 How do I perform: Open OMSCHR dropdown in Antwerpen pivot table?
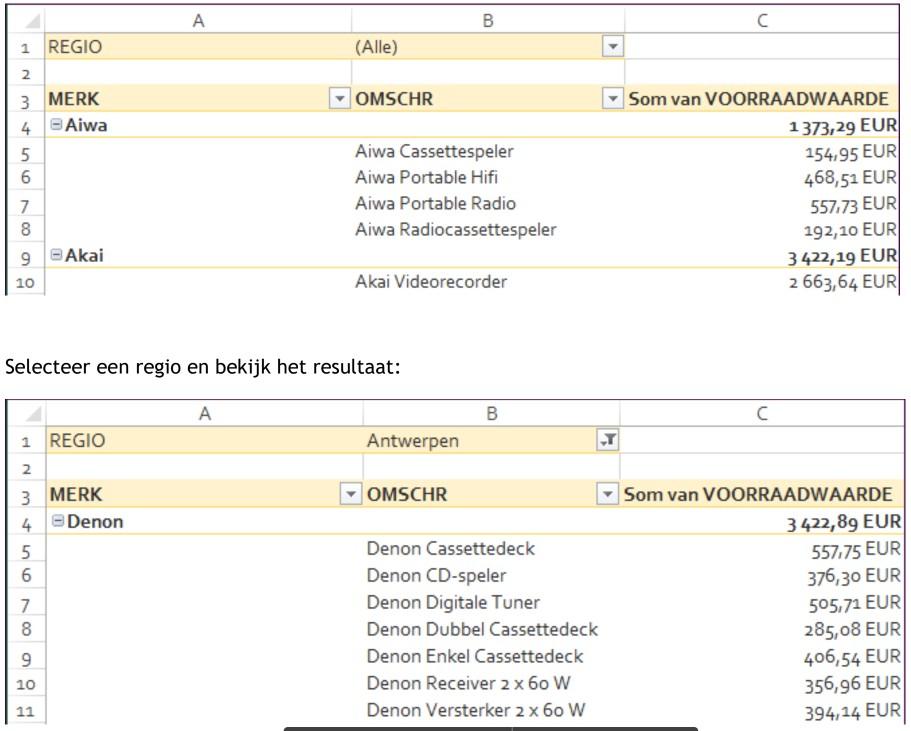pyautogui.click(x=607, y=494)
